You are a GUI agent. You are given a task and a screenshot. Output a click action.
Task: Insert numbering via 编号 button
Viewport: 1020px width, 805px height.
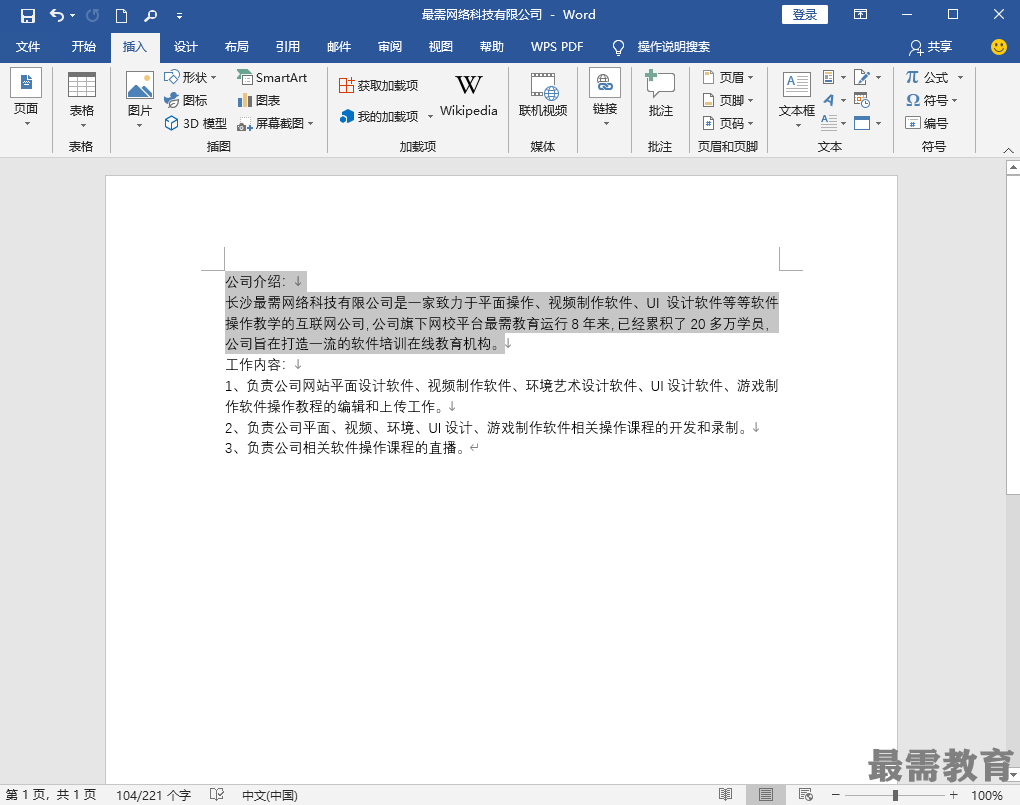pos(927,123)
